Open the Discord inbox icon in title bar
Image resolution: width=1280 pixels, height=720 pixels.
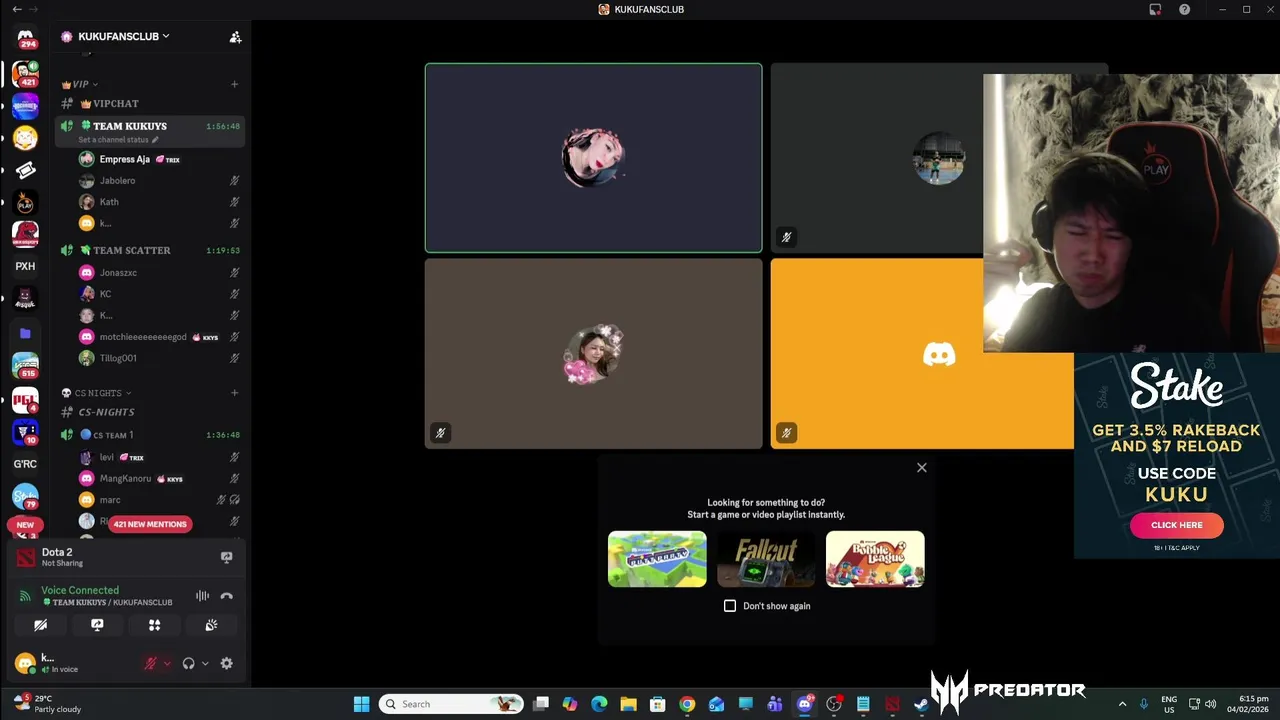tap(1155, 9)
